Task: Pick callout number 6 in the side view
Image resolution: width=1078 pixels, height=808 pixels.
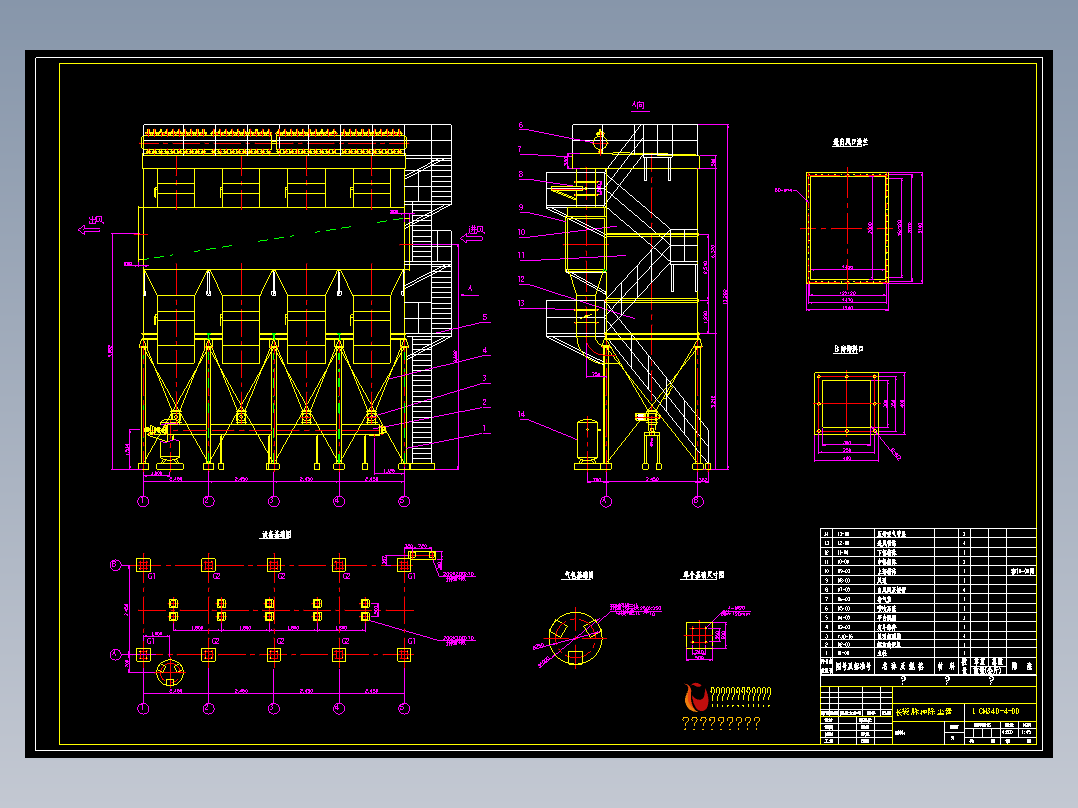Action: tap(520, 126)
